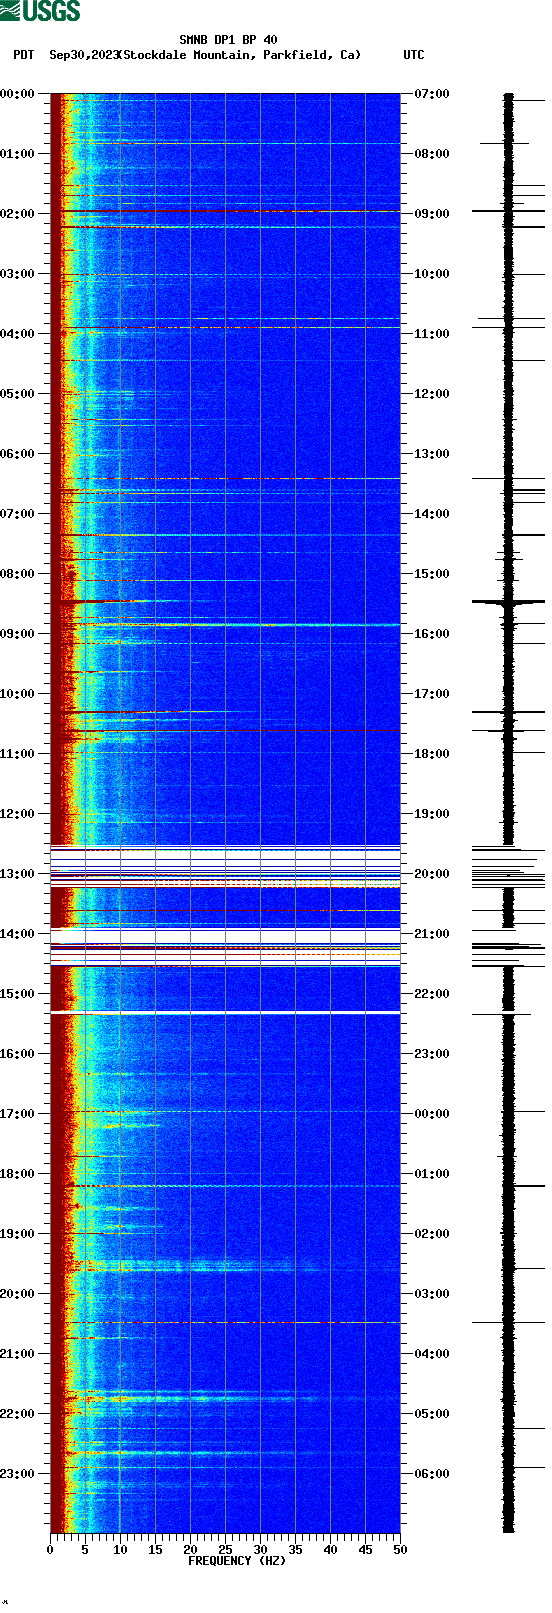Screen dimensions: 552x1613
Task: Click the 10 Hz frequency tick label
Action: pos(120,1550)
